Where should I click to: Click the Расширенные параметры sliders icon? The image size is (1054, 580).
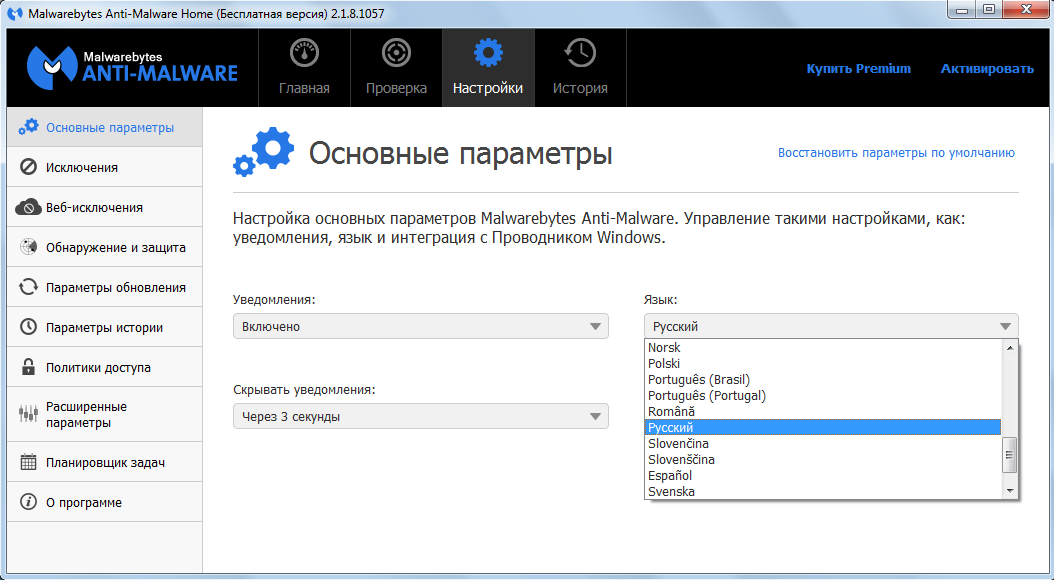(x=28, y=414)
